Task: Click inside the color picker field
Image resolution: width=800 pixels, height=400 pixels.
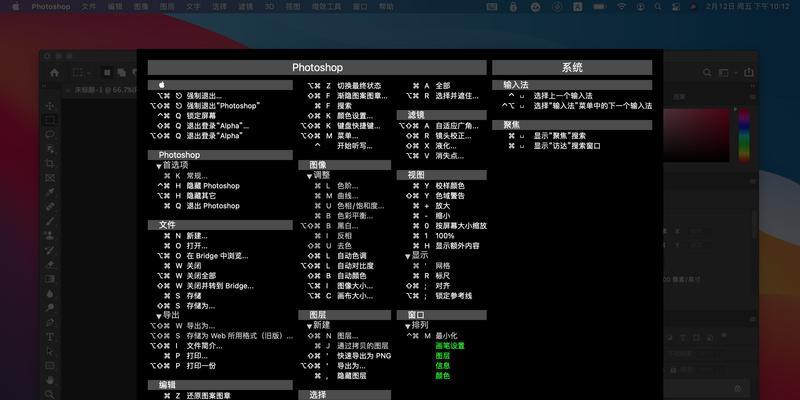Action: tap(697, 135)
